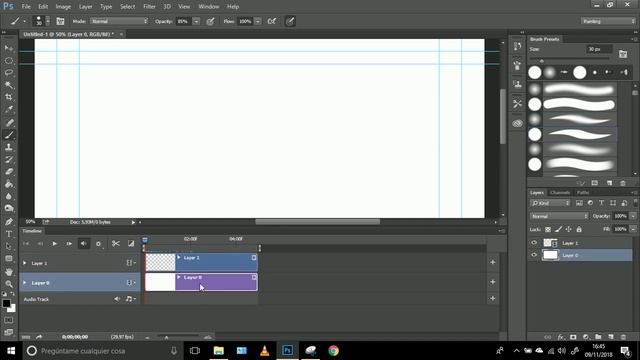Click the Layer 1 thumbnail in Layers panel
The height and width of the screenshot is (360, 640).
click(550, 243)
